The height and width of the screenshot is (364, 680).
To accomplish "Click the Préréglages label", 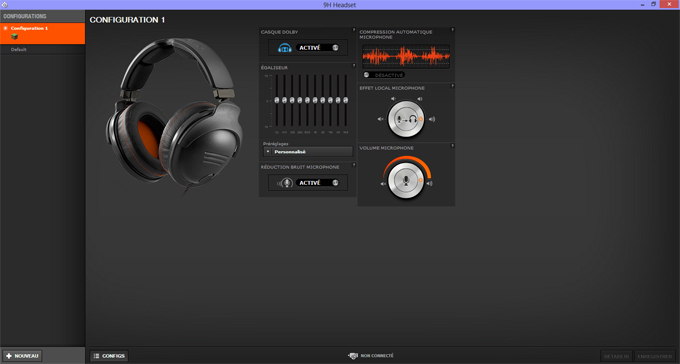I will [275, 144].
